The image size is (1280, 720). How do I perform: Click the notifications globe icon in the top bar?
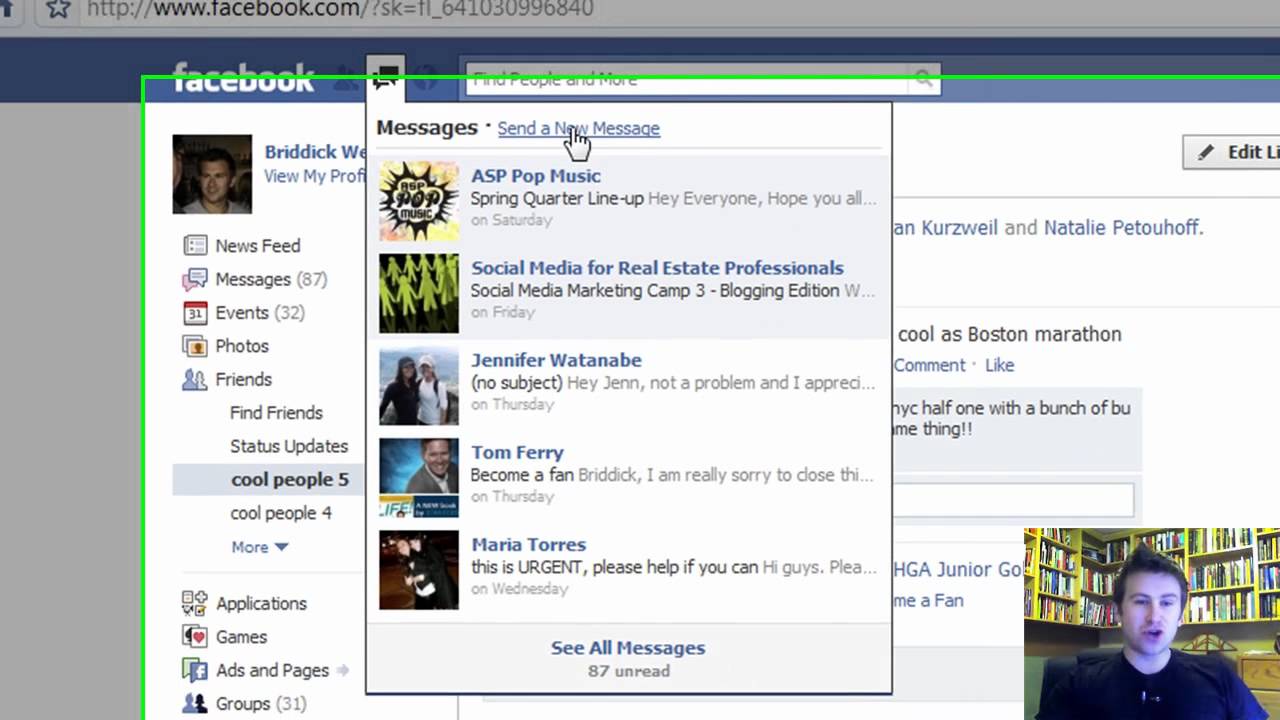[x=425, y=79]
